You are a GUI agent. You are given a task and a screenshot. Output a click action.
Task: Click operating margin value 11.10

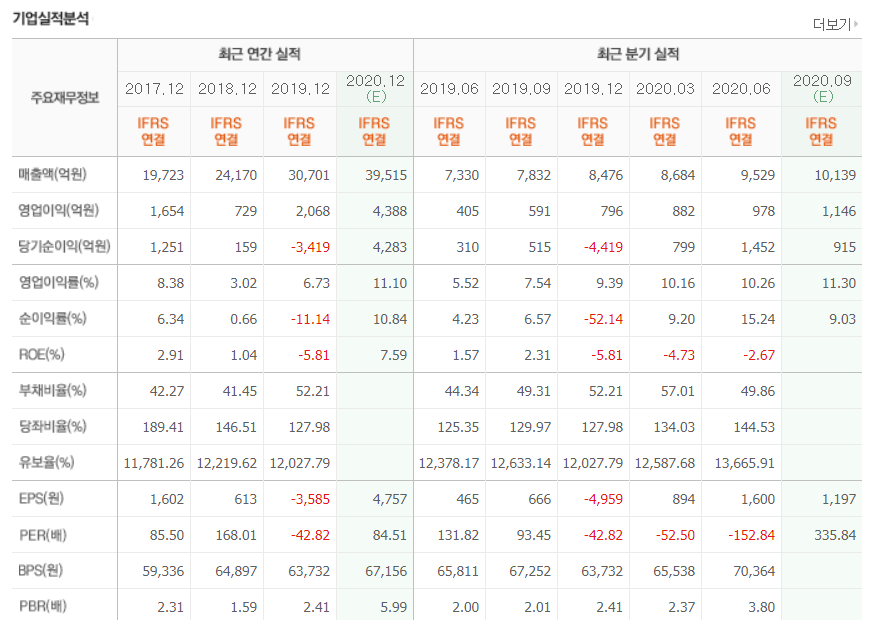390,283
